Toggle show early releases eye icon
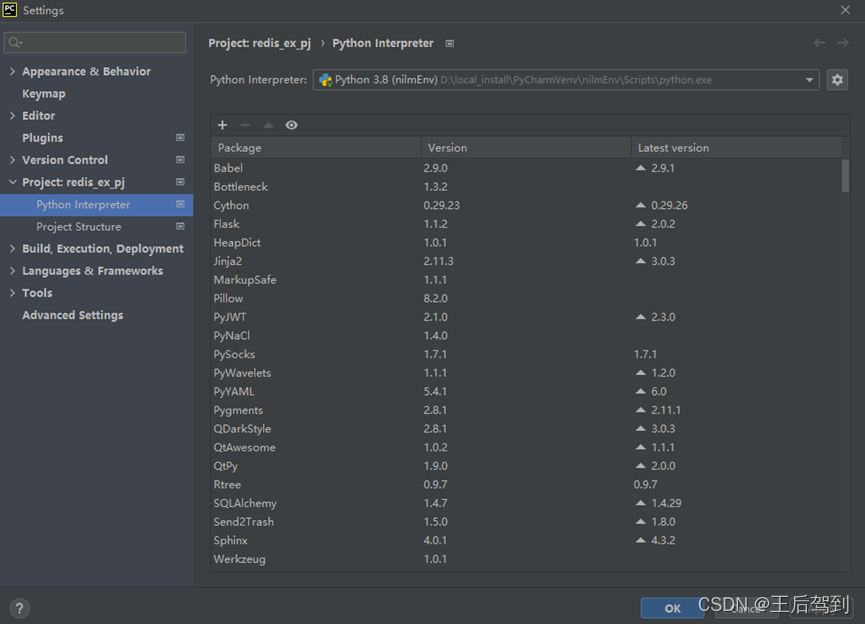 291,125
